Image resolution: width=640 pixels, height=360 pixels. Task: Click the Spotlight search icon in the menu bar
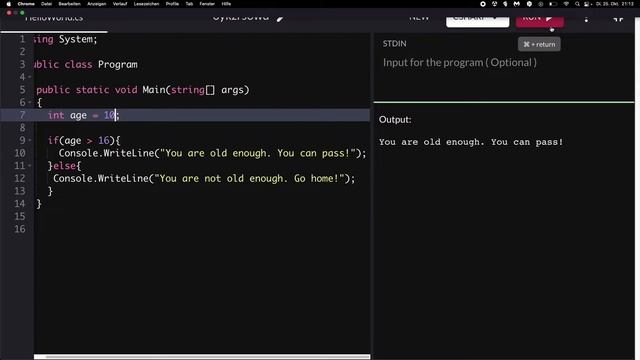[577, 4]
